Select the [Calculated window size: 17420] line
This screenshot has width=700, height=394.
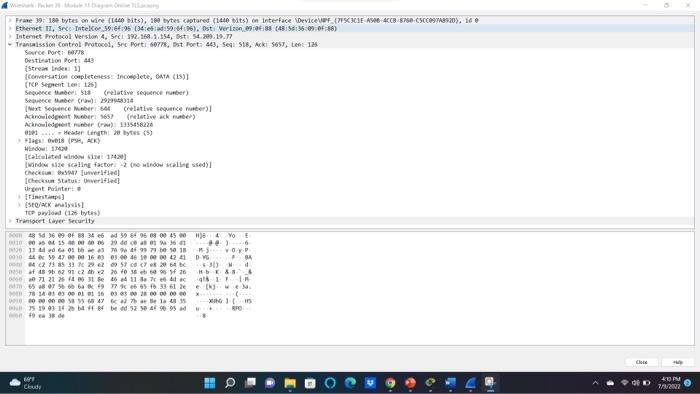tap(75, 157)
